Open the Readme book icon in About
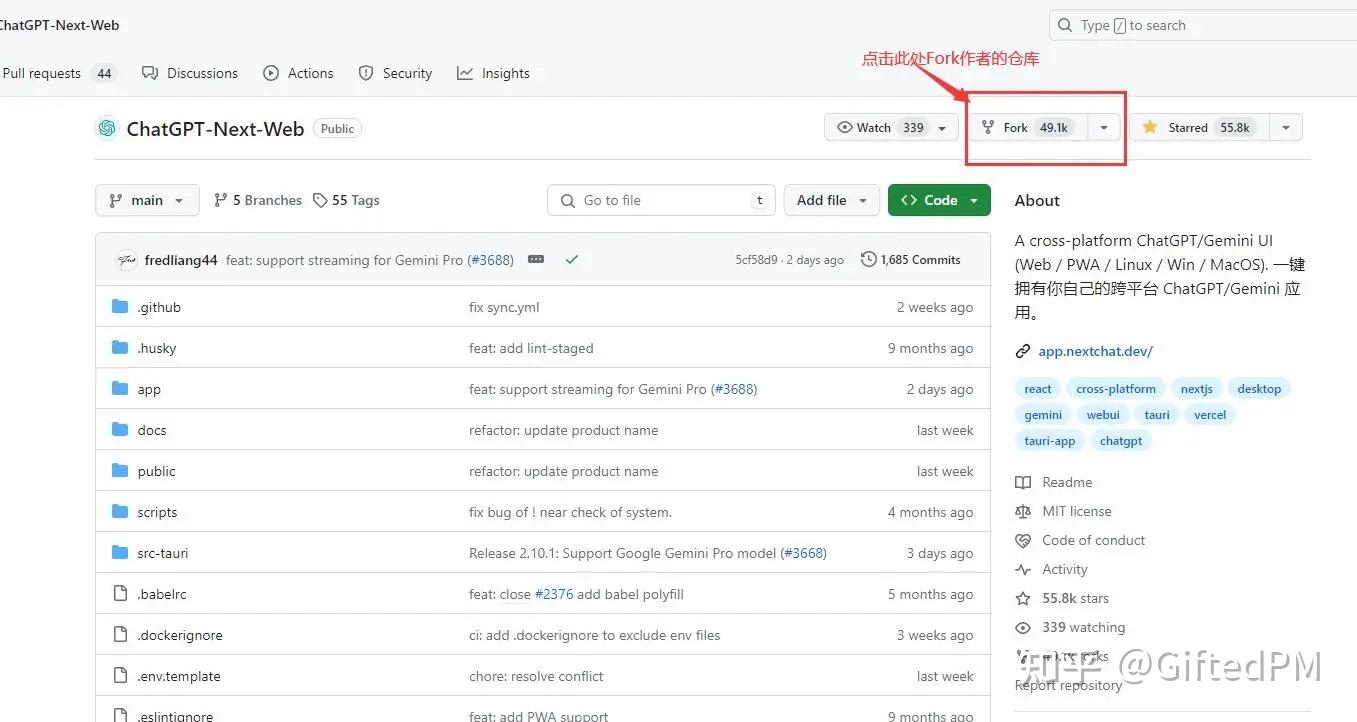The image size is (1357, 722). coord(1024,482)
